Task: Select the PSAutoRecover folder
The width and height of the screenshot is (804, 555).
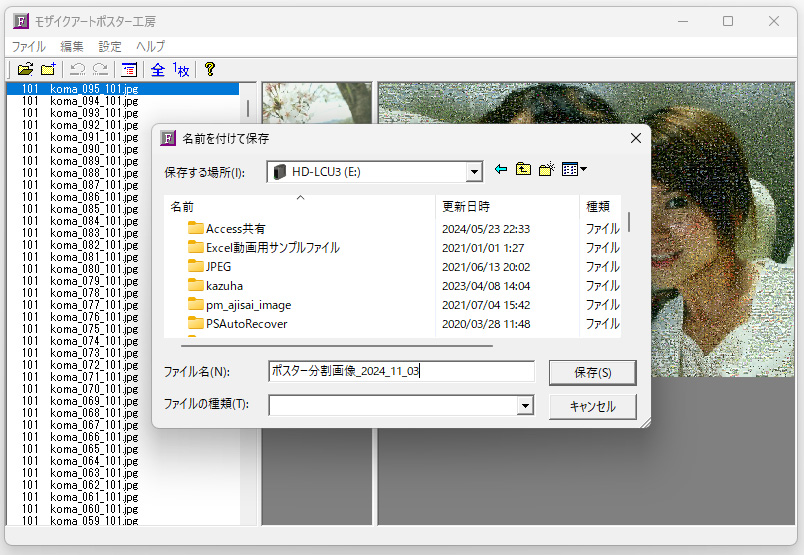Action: tap(237, 324)
